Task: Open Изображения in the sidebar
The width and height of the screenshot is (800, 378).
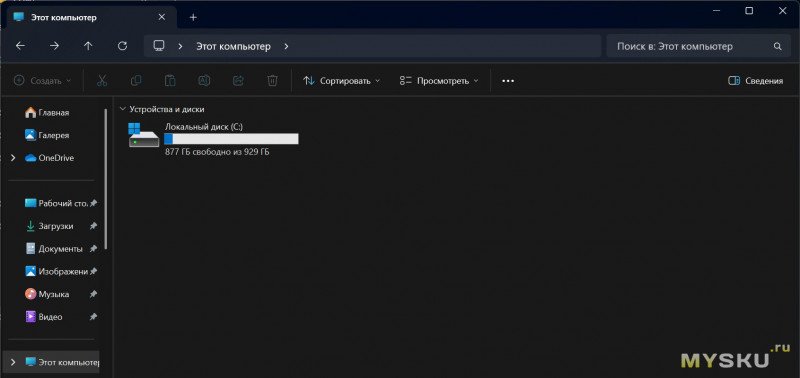Action: click(56, 271)
